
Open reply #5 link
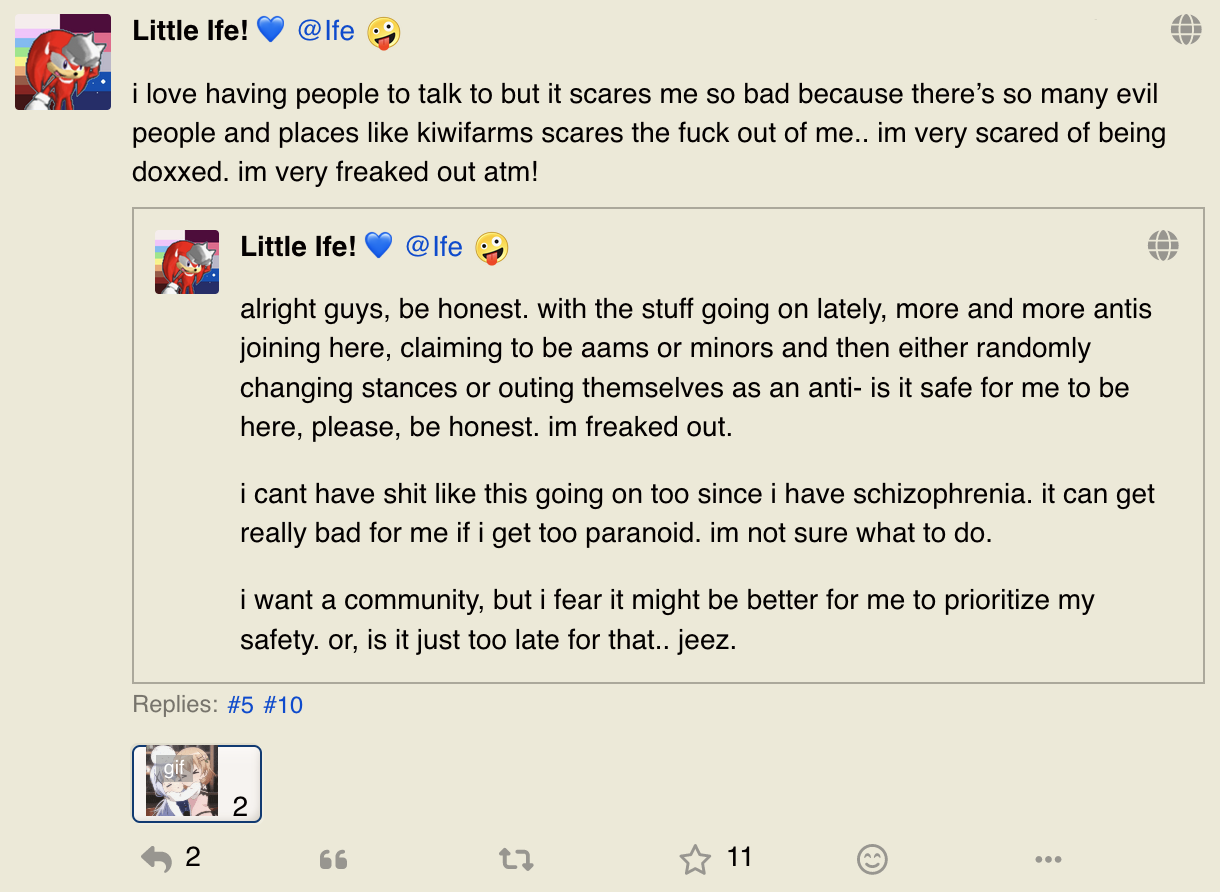(x=240, y=705)
